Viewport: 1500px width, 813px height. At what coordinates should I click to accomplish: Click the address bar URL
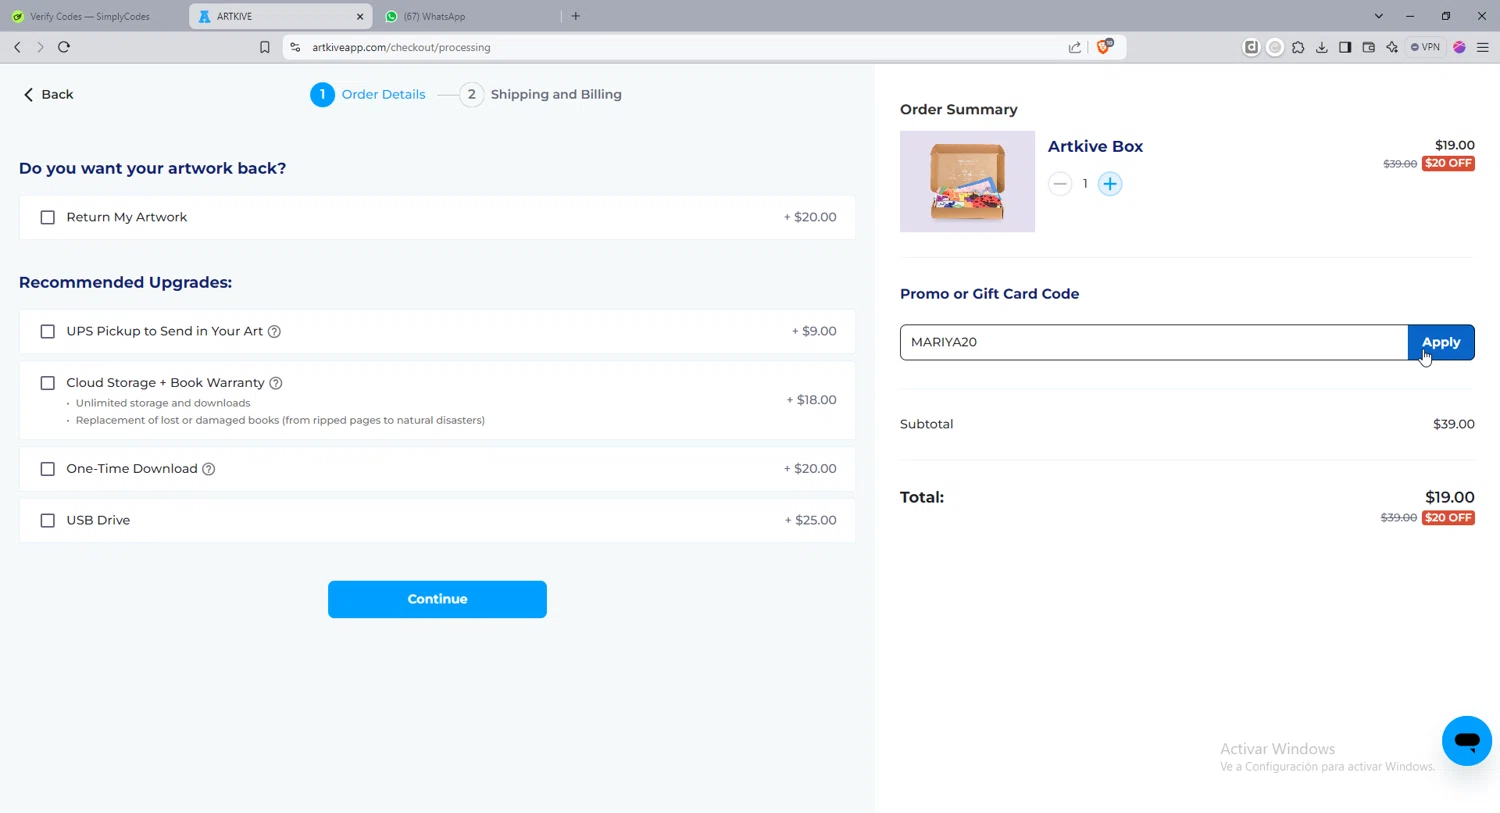401,47
